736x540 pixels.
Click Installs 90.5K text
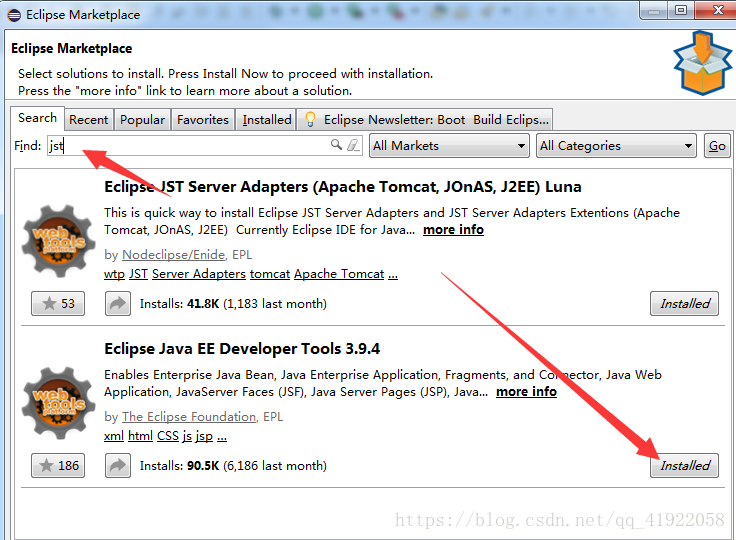[233, 466]
